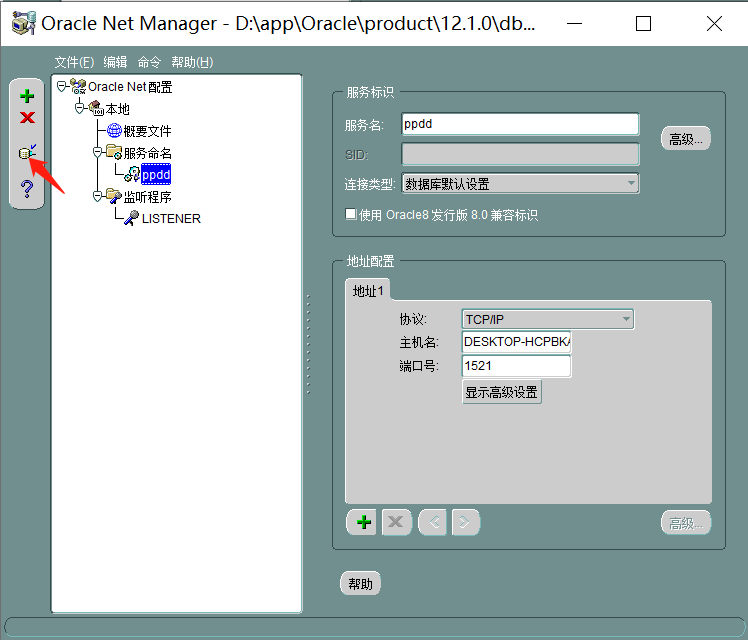Select 监听程序 label in the tree
The image size is (748, 640).
(147, 196)
